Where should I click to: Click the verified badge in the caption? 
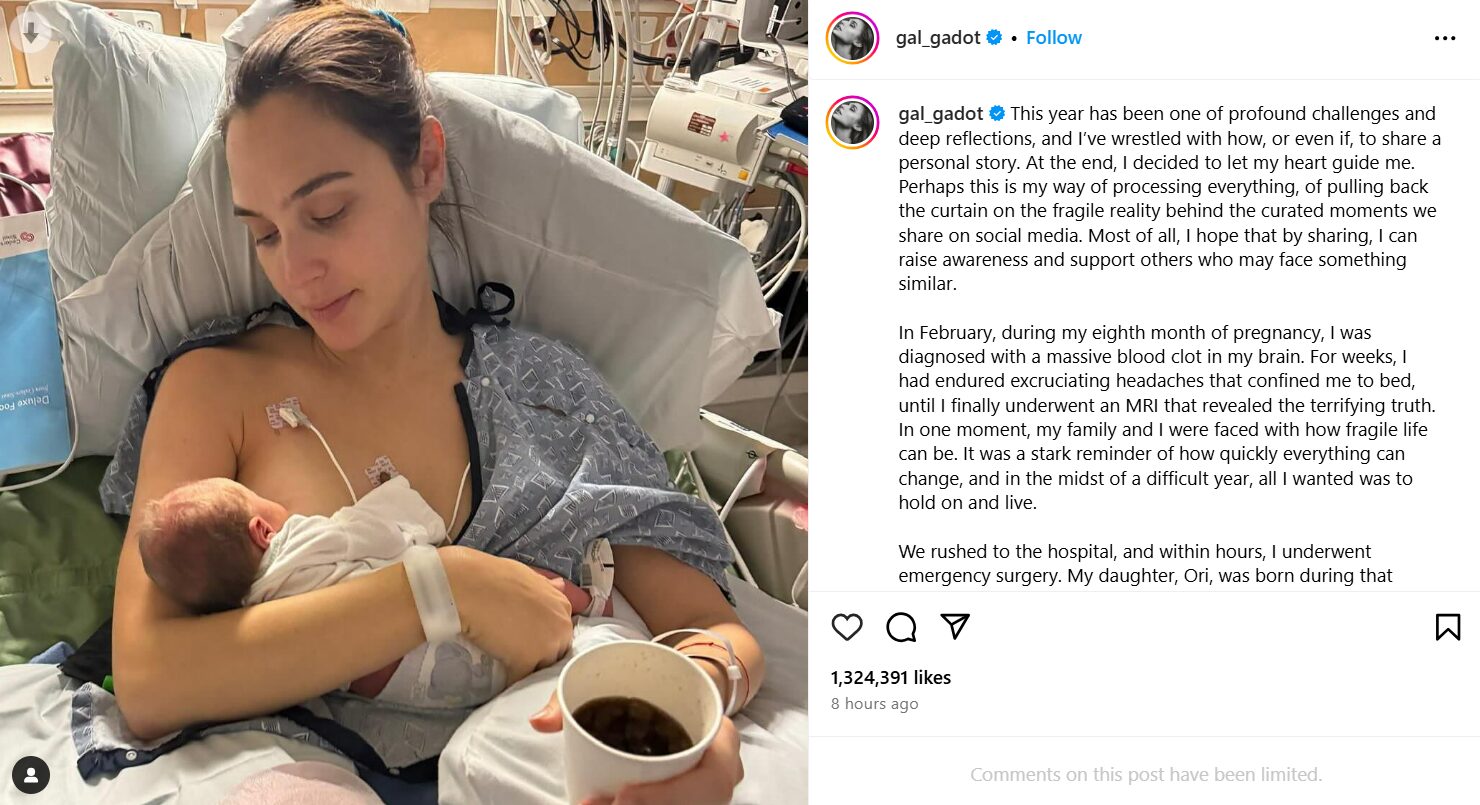pyautogui.click(x=997, y=114)
